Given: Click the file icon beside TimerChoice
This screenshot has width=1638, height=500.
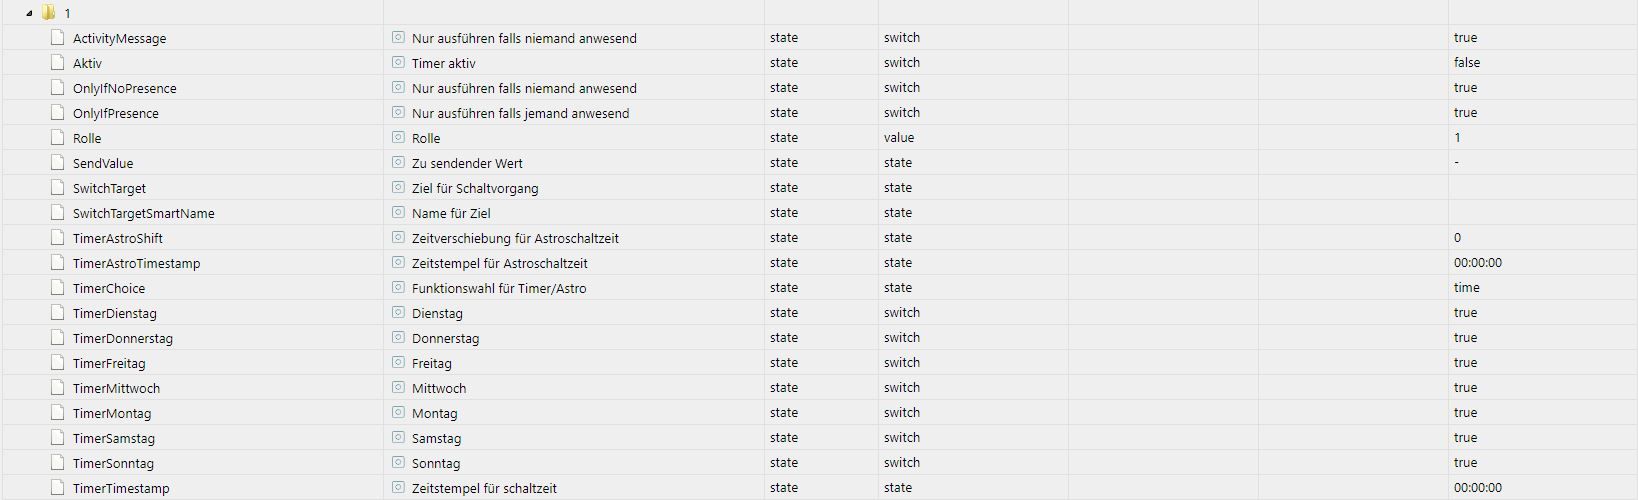Looking at the screenshot, I should coord(58,288).
